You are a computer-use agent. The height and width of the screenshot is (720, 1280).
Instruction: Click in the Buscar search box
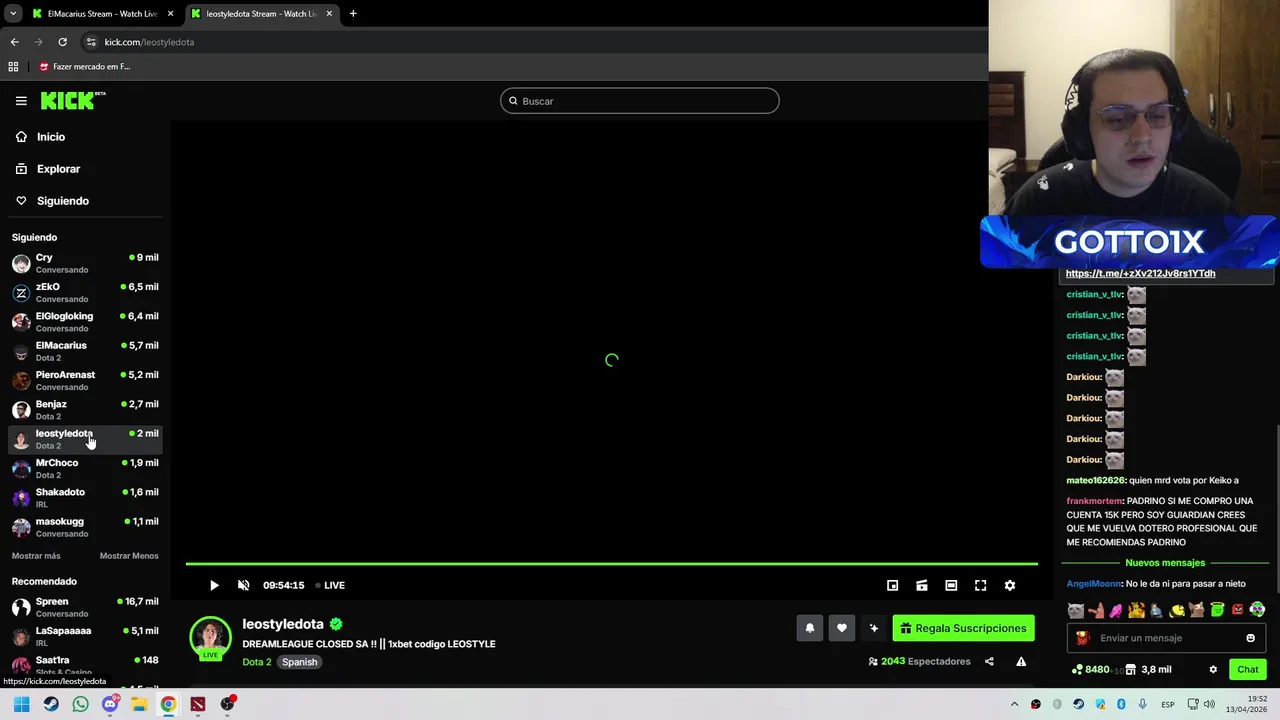[x=640, y=101]
